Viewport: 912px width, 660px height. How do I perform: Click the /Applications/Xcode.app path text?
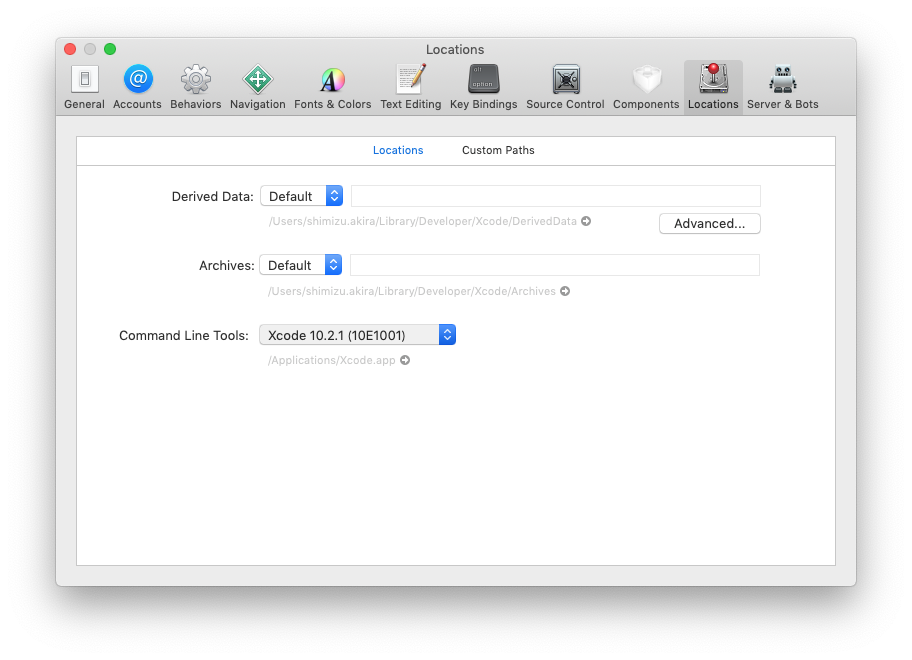[x=332, y=360]
